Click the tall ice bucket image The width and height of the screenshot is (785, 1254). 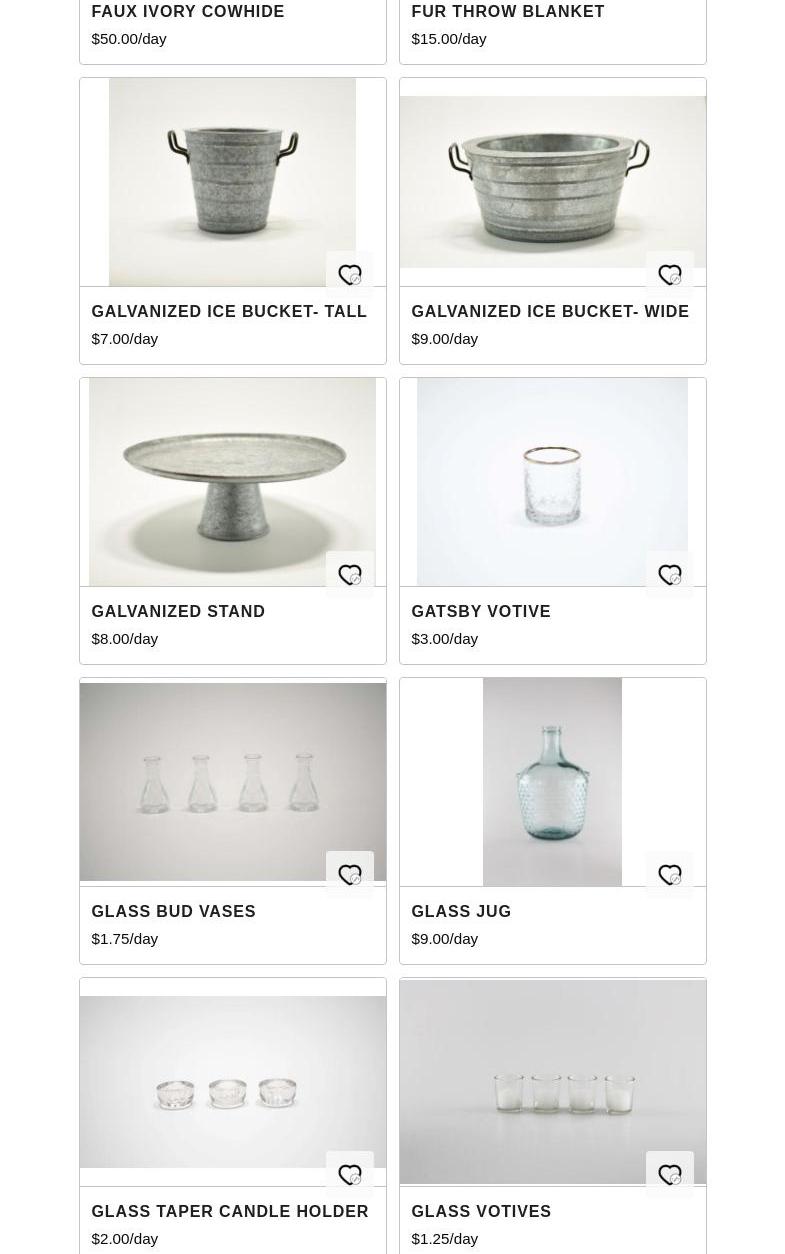tap(232, 182)
